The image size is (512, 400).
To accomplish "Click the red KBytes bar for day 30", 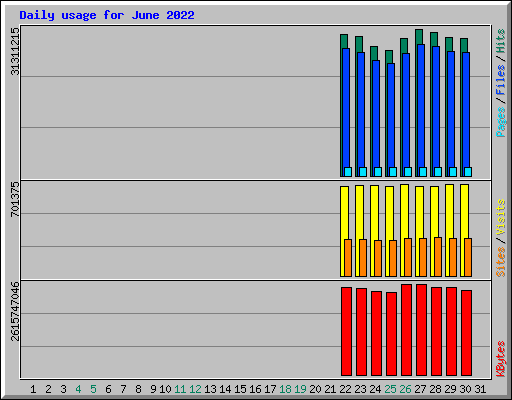I will 466,333.
